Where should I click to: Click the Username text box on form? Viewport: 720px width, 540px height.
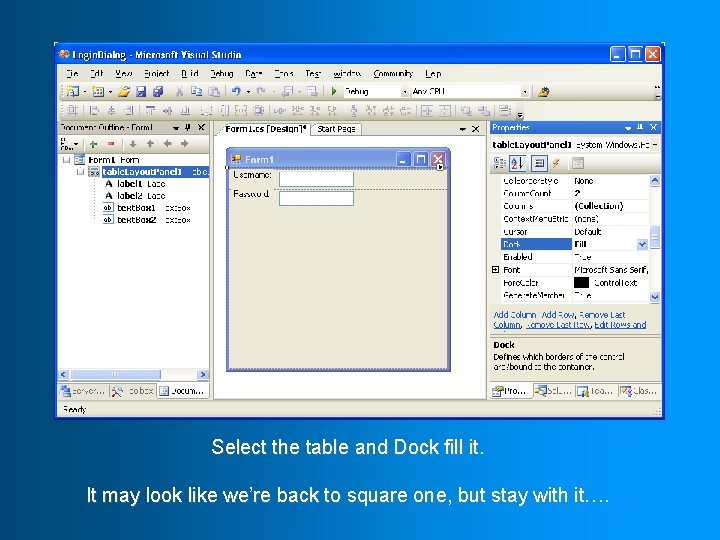coord(316,179)
